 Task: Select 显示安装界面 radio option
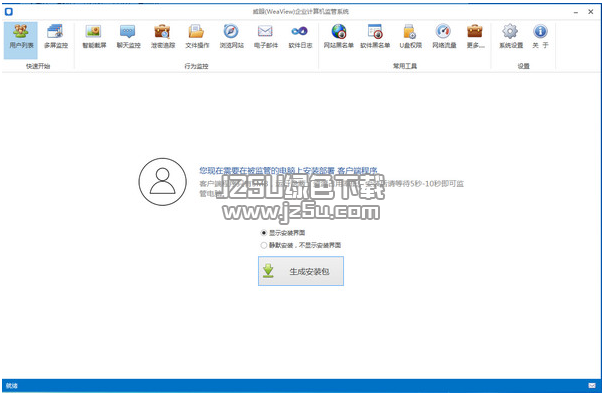point(283,233)
